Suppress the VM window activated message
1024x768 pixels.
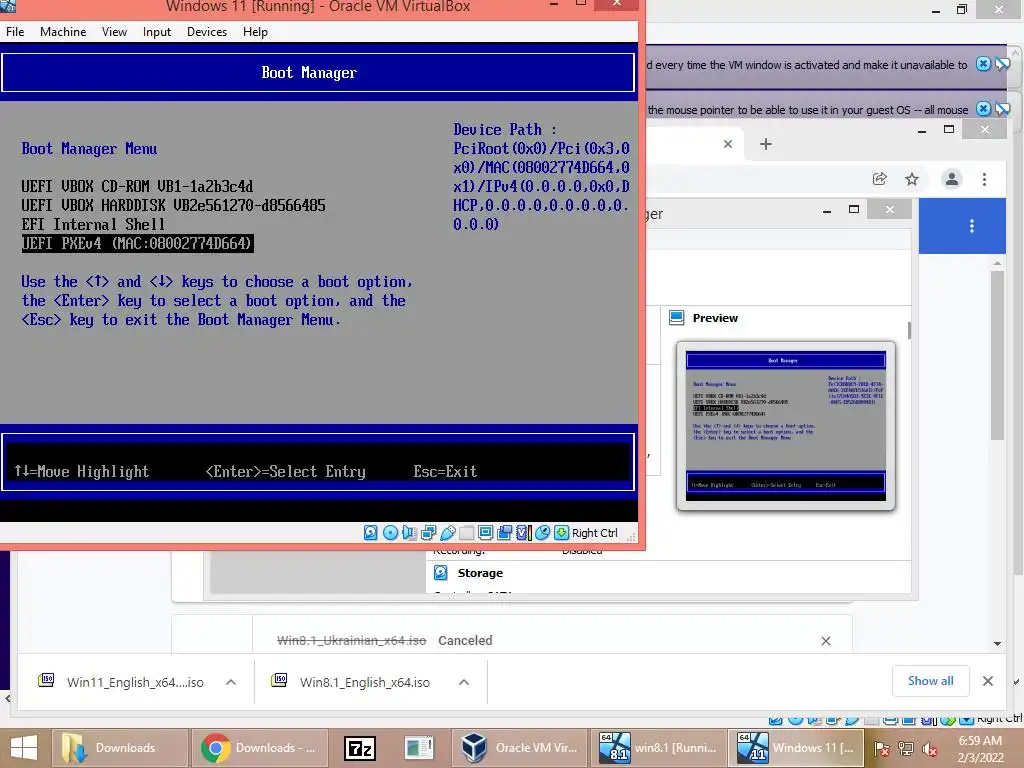(1002, 64)
